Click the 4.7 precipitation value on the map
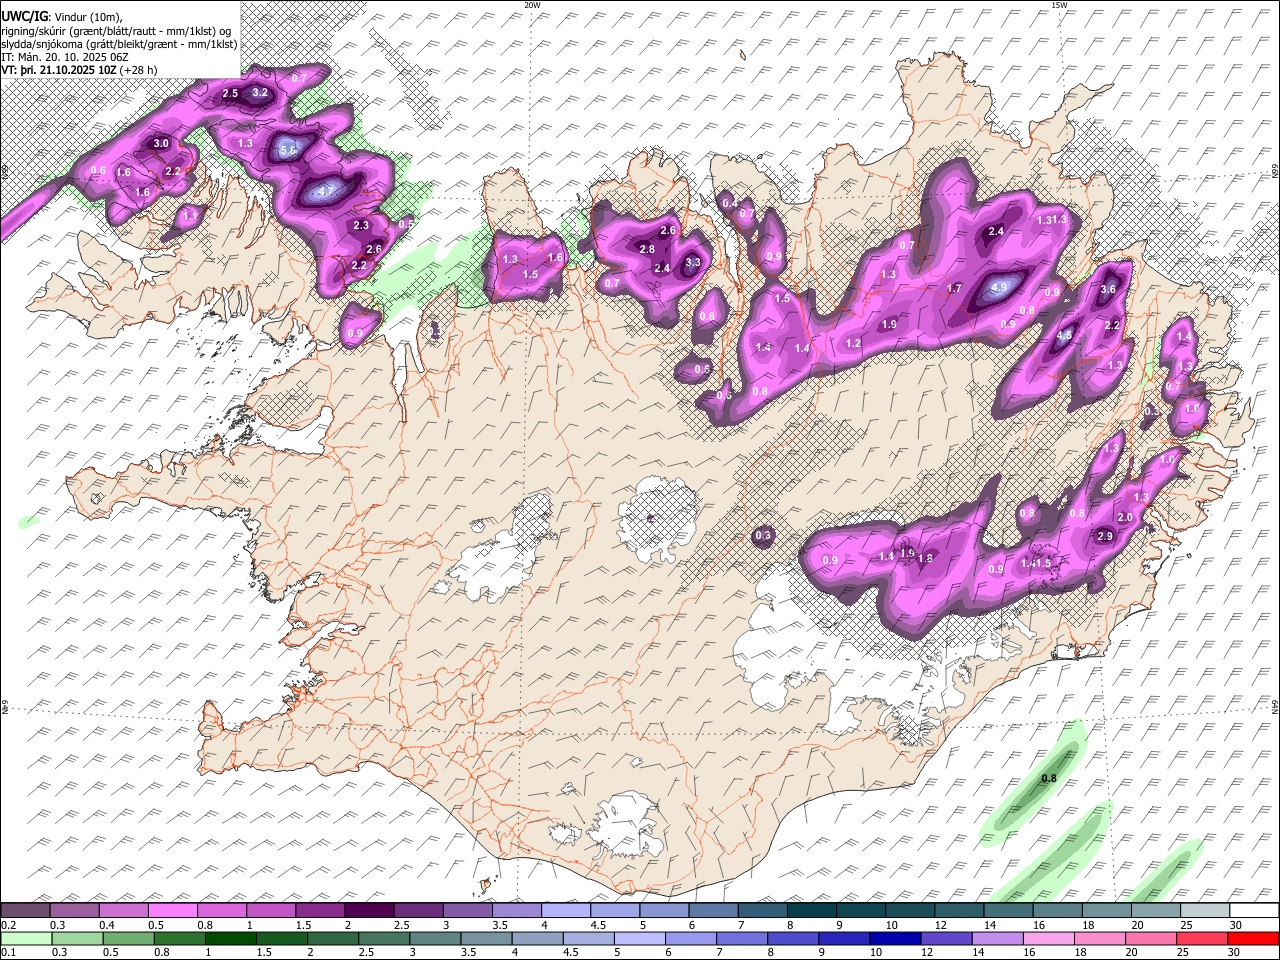Image resolution: width=1280 pixels, height=960 pixels. 326,191
